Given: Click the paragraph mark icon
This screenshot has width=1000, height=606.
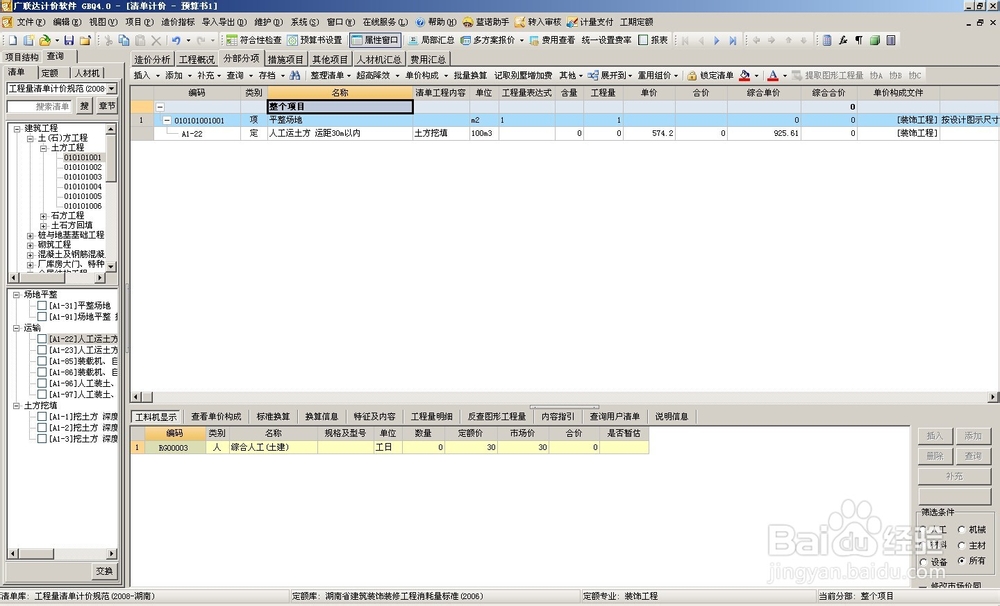Looking at the screenshot, I should pos(859,40).
